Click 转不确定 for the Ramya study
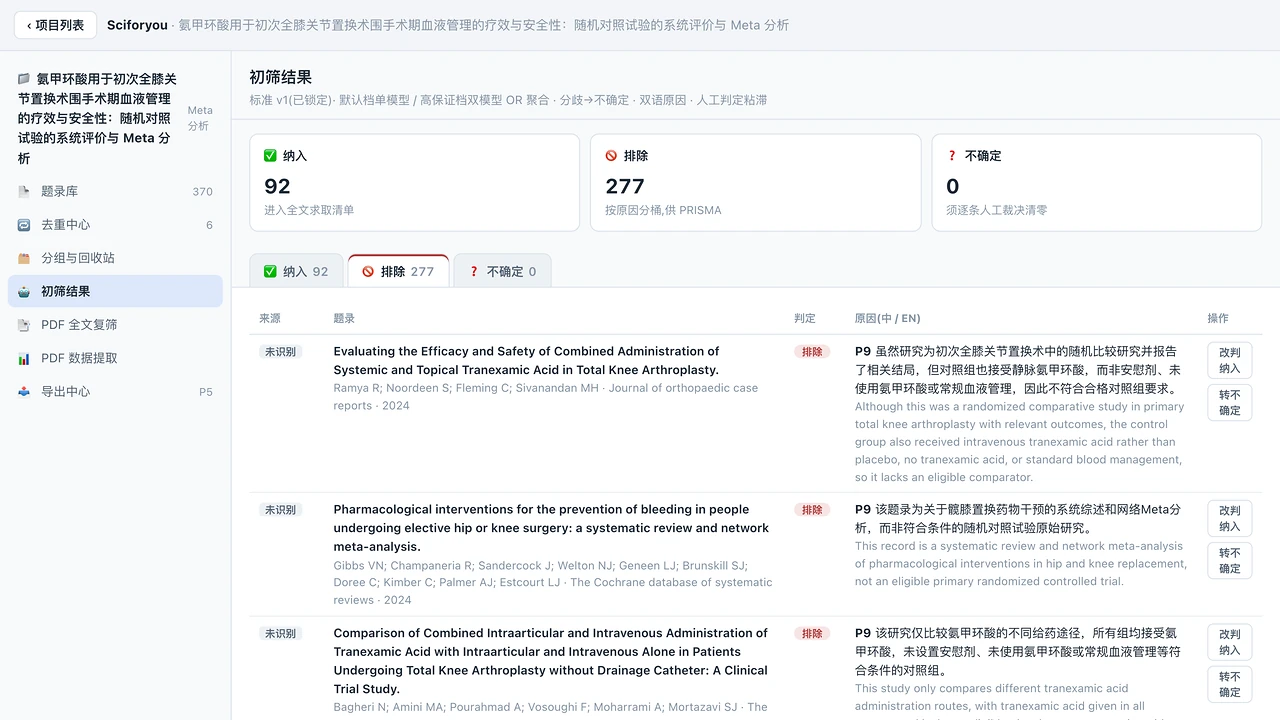Screen dimensions: 1280x720 [1229, 402]
